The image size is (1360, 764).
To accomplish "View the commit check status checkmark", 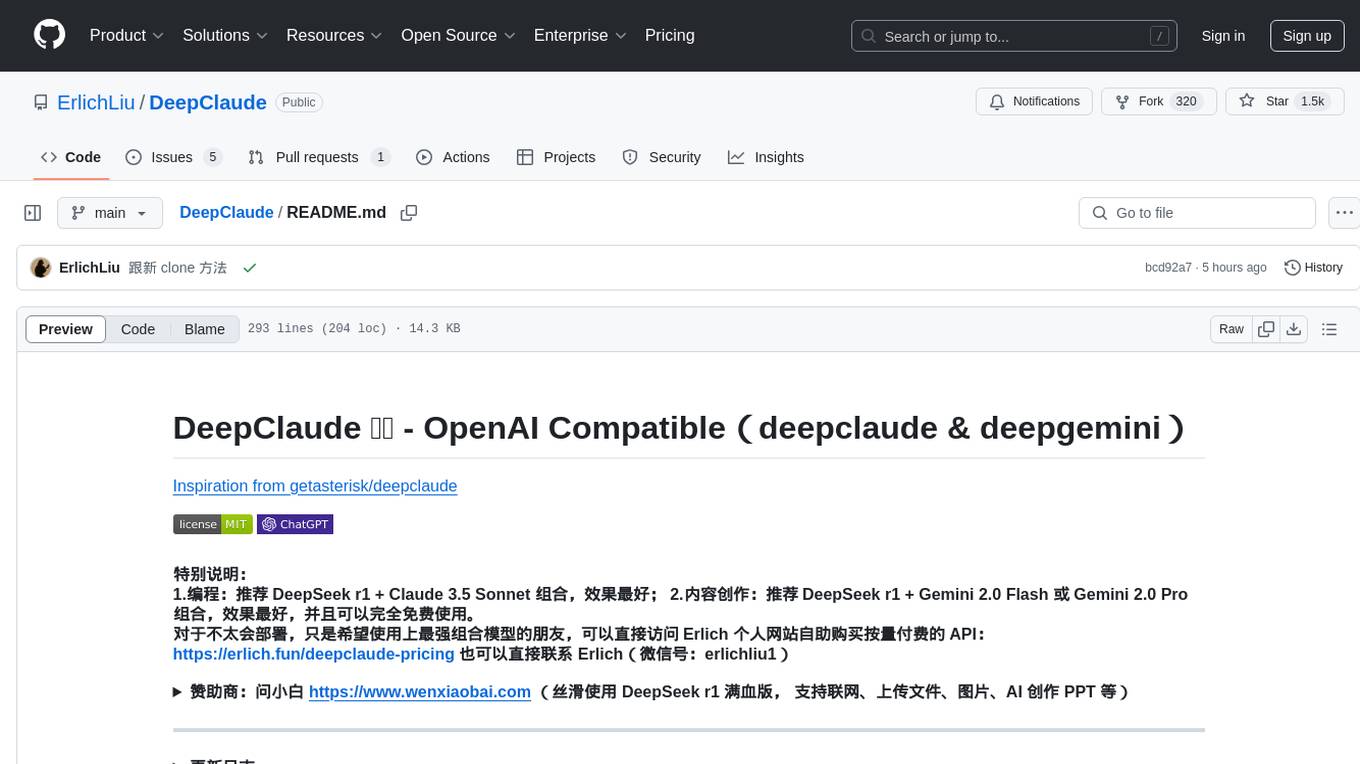I will tap(250, 268).
